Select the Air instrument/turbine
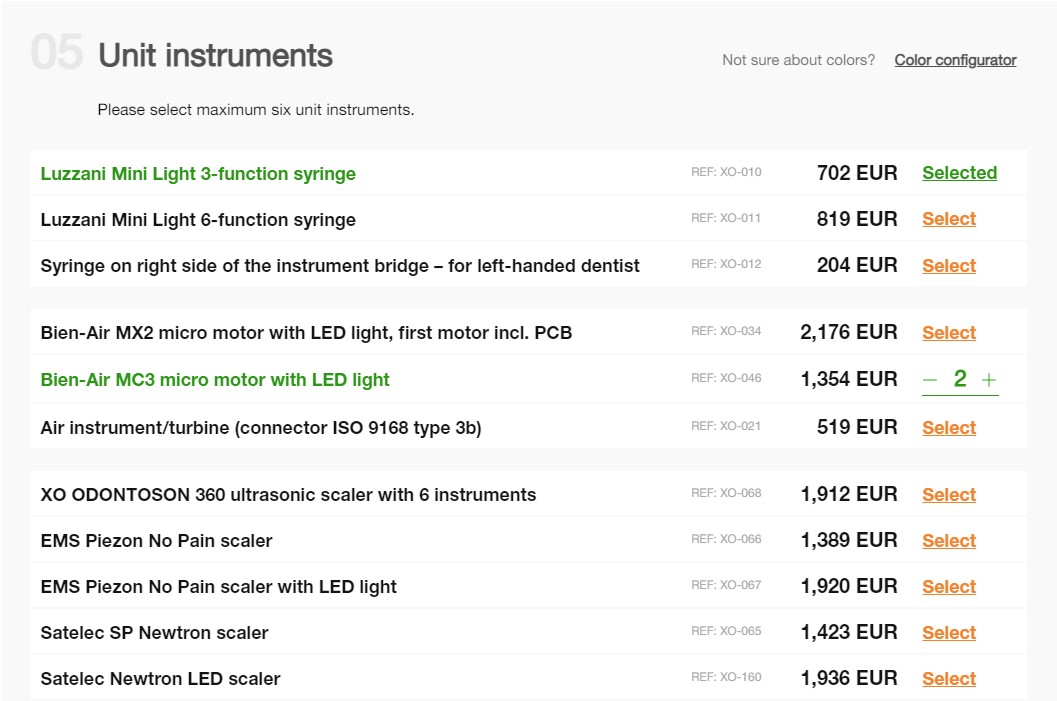Image resolution: width=1057 pixels, height=701 pixels. pyautogui.click(x=948, y=428)
